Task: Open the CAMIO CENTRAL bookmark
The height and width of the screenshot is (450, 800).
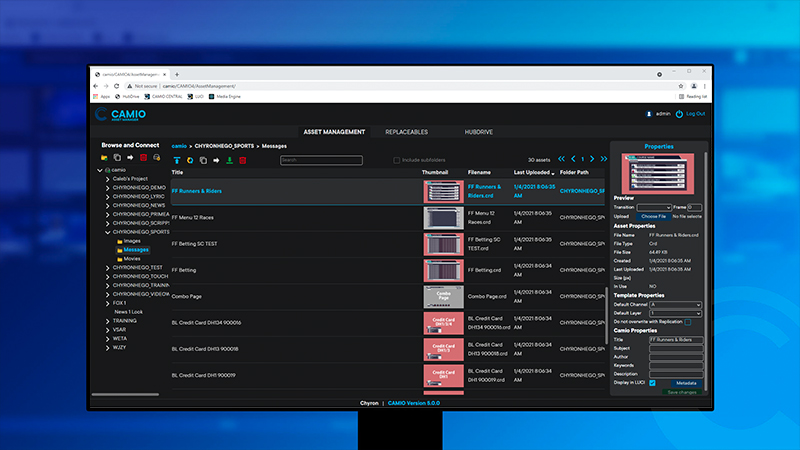Action: [x=163, y=96]
